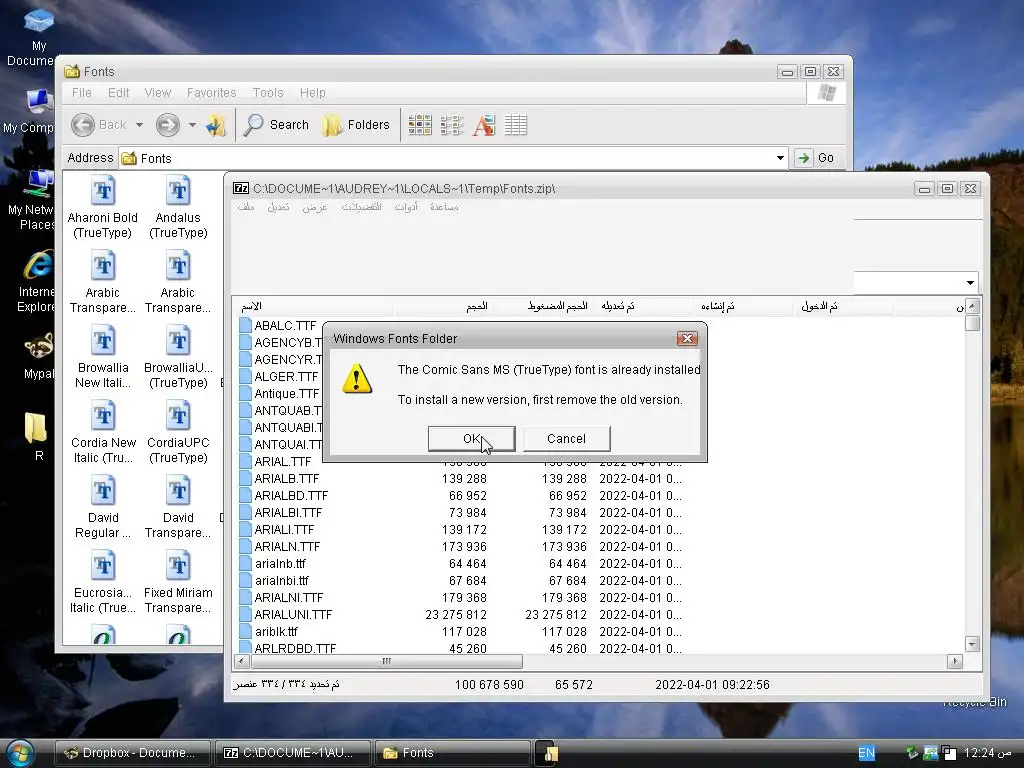Open the Help menu in Fonts window

312,93
